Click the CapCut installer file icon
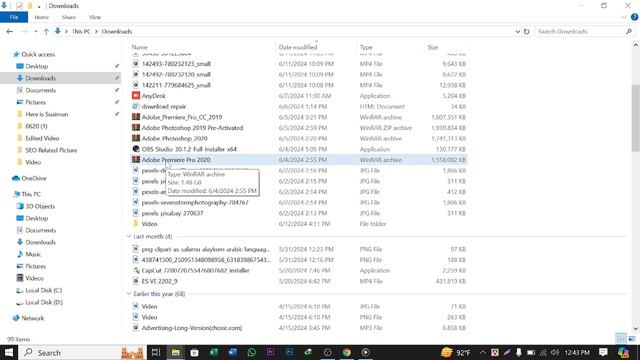640x360 pixels. point(136,270)
